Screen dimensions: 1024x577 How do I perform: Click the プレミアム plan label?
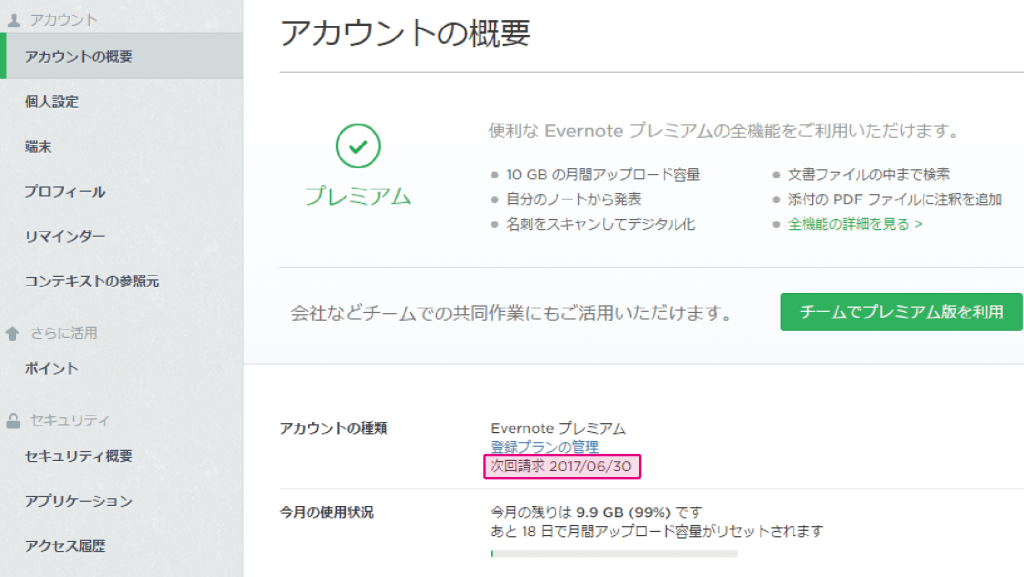tap(358, 196)
